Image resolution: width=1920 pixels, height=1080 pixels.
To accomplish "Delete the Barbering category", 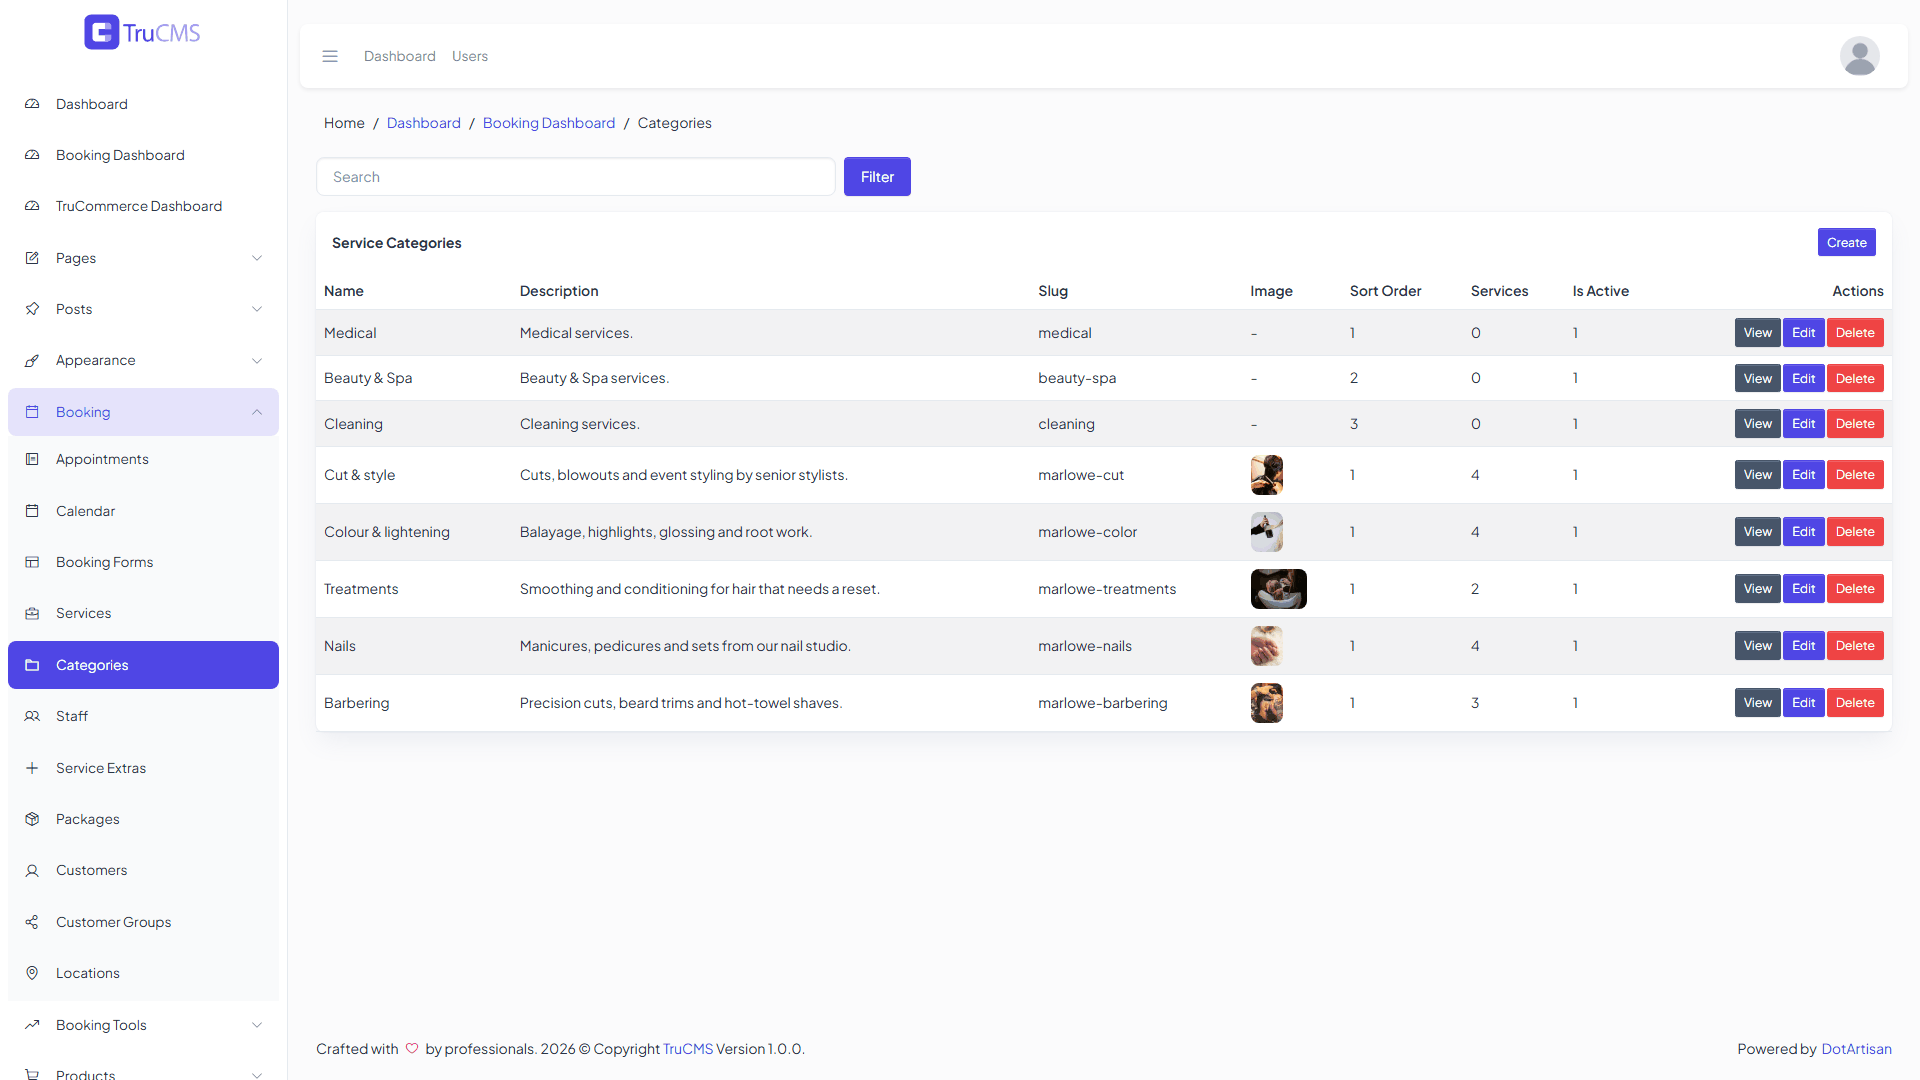I will pyautogui.click(x=1855, y=703).
